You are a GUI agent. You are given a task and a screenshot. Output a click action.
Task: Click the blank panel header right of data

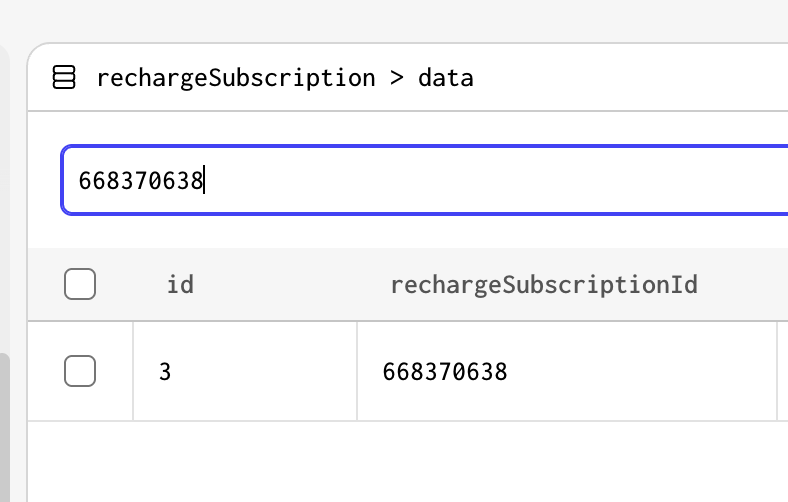[x=631, y=78]
